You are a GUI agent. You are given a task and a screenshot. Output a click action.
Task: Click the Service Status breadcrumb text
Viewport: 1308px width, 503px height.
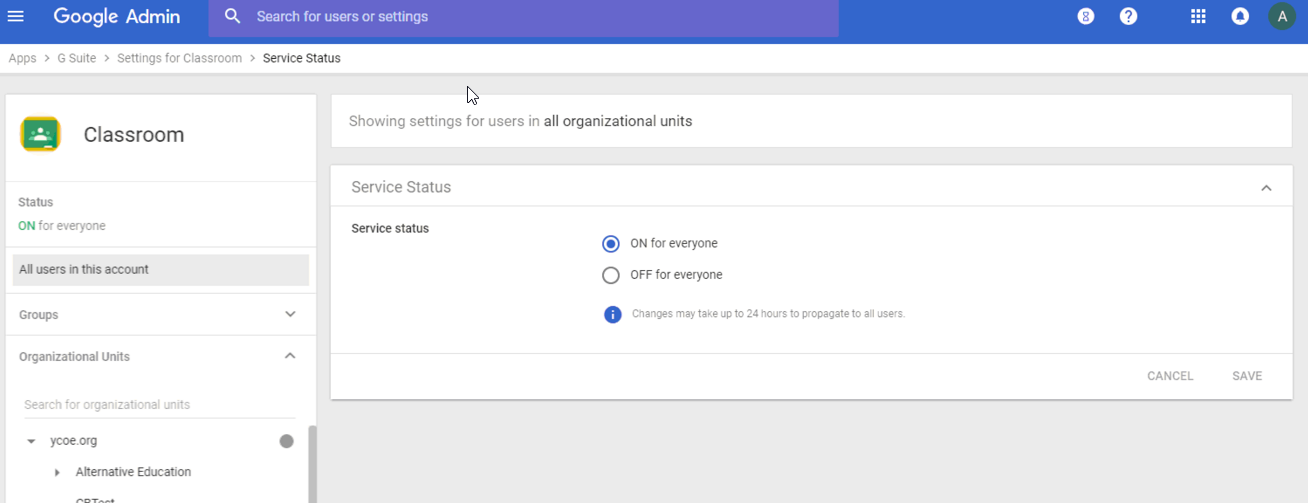tap(302, 58)
